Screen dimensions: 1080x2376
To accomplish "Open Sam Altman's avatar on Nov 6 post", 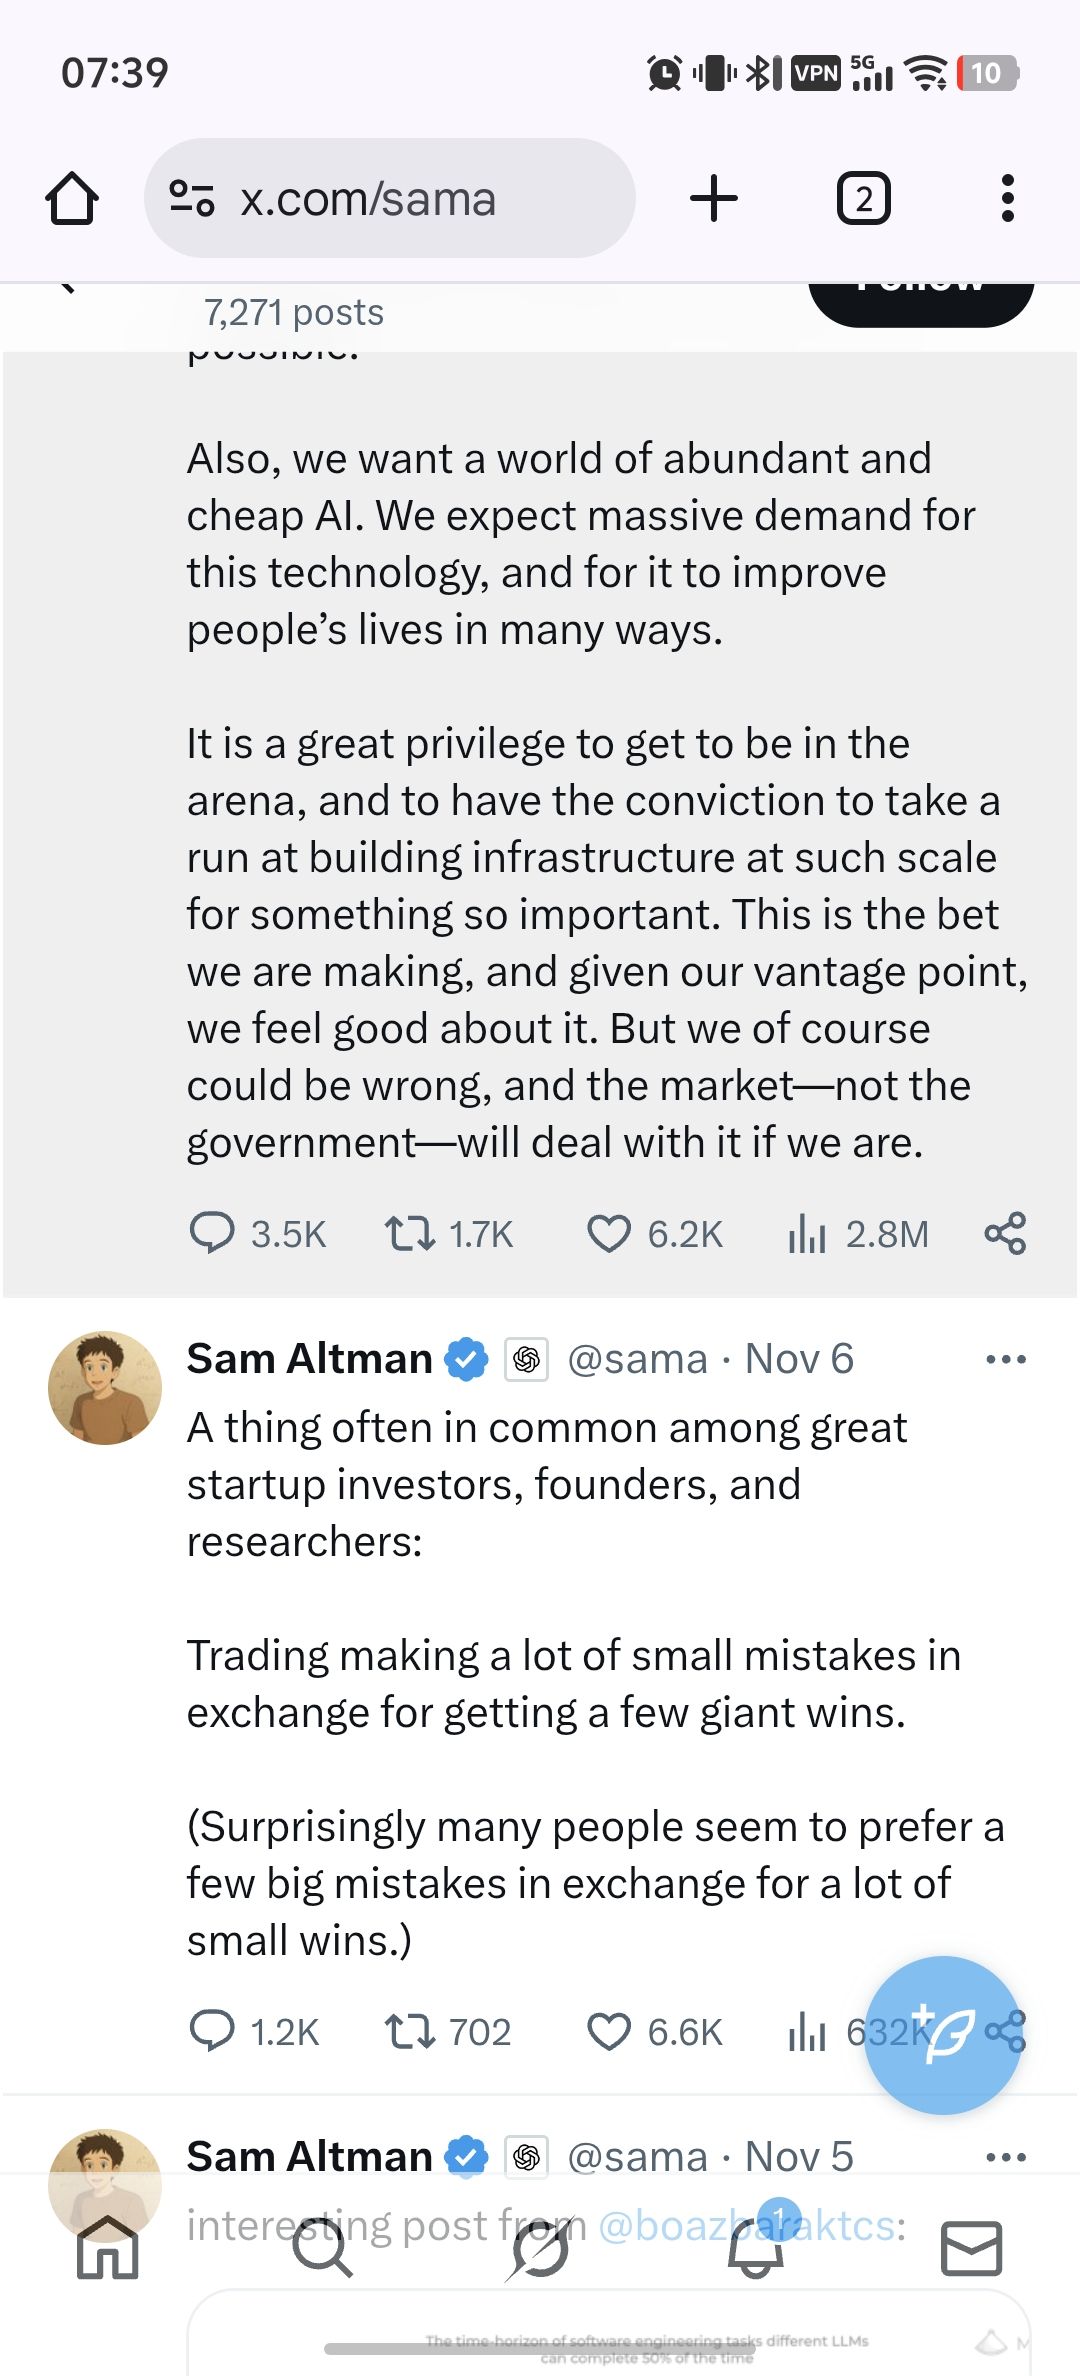I will (x=105, y=1387).
